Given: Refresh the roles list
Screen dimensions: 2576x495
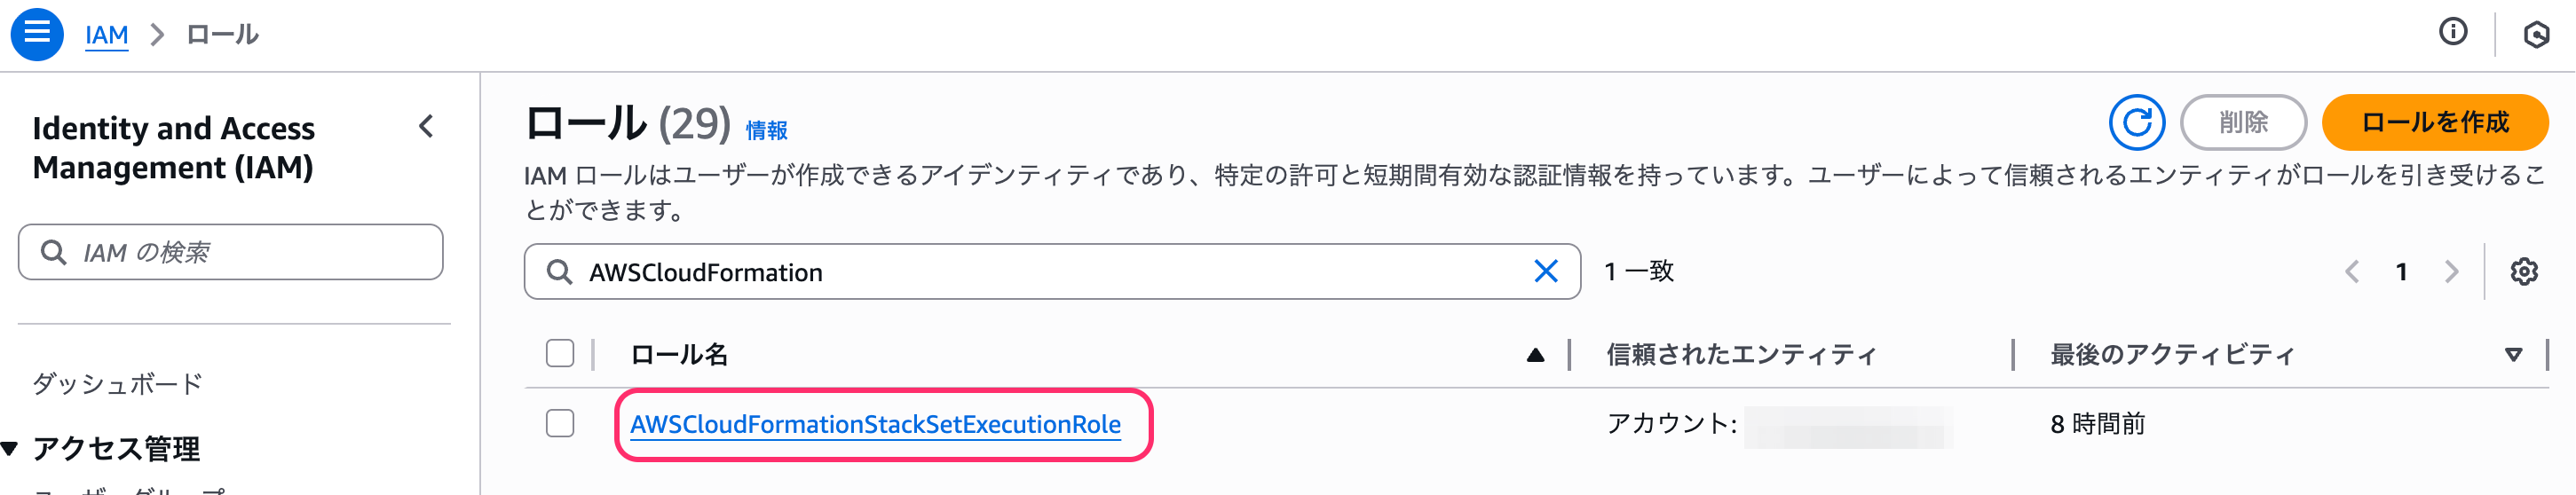Looking at the screenshot, I should [x=2136, y=123].
